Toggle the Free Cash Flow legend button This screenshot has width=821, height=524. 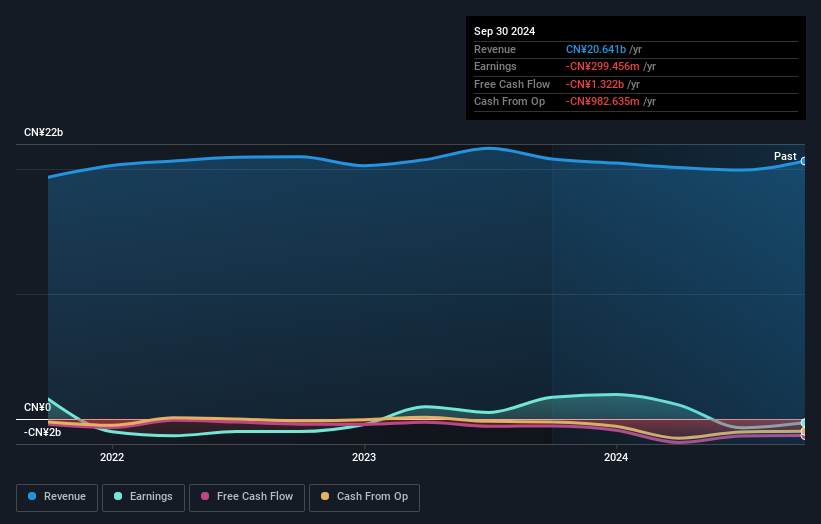pyautogui.click(x=247, y=497)
